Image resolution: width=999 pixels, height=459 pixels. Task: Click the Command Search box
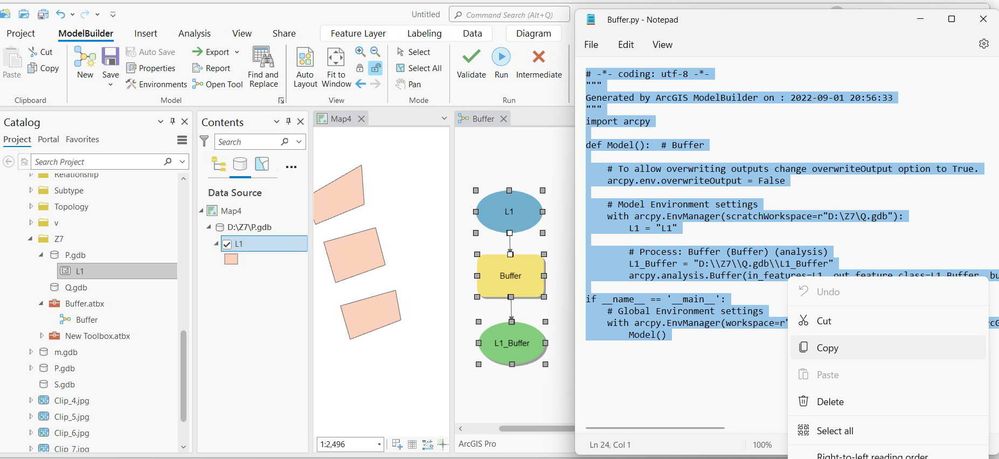[x=508, y=14]
